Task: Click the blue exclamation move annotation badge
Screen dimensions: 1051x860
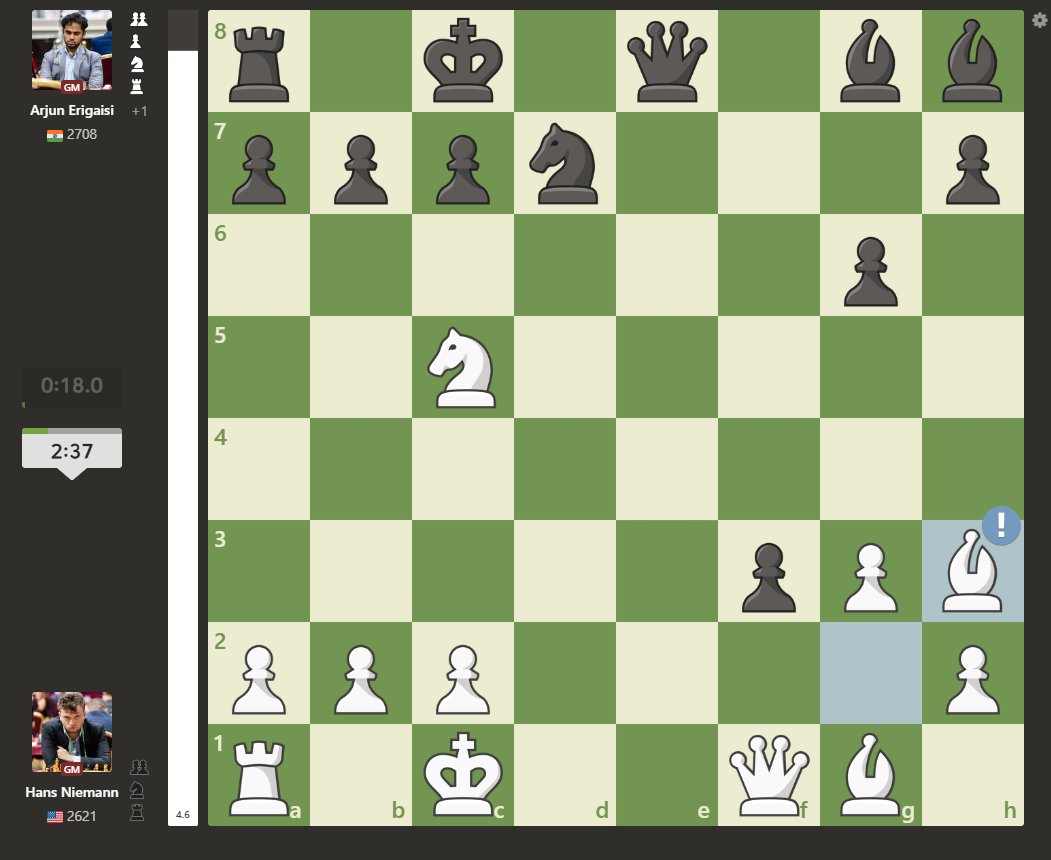Action: (x=1003, y=525)
